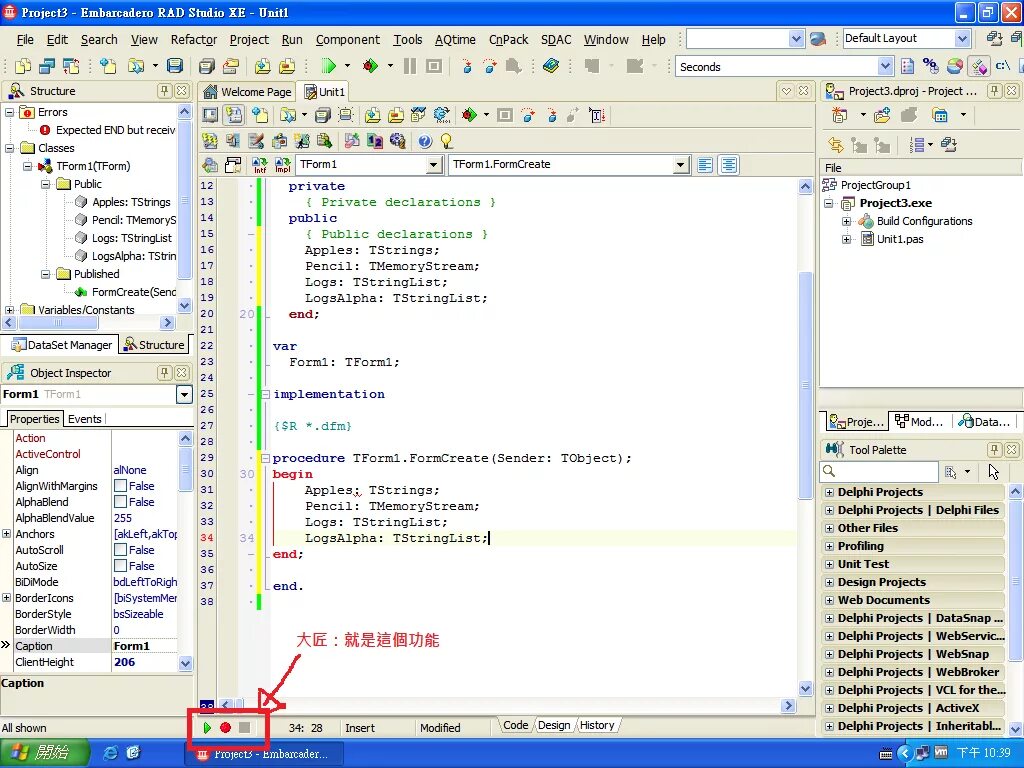Toggle the AutoScroll property checkbox
1024x768 pixels.
coord(120,550)
